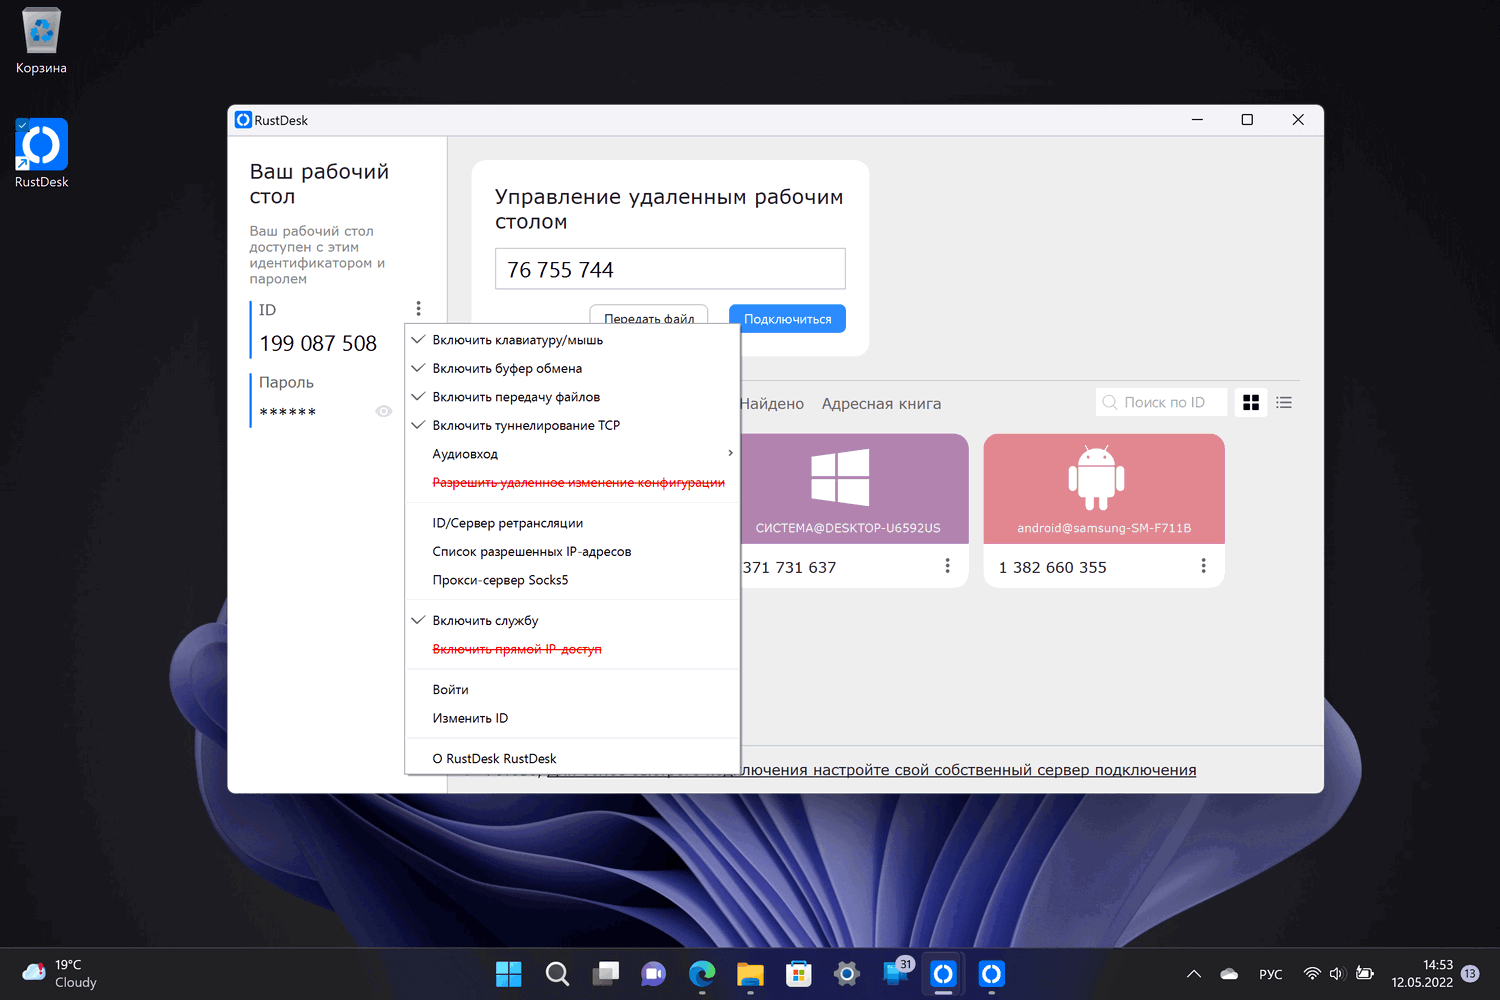Open the notification center badge showing 13
Viewport: 1500px width, 1000px height.
tap(1470, 974)
